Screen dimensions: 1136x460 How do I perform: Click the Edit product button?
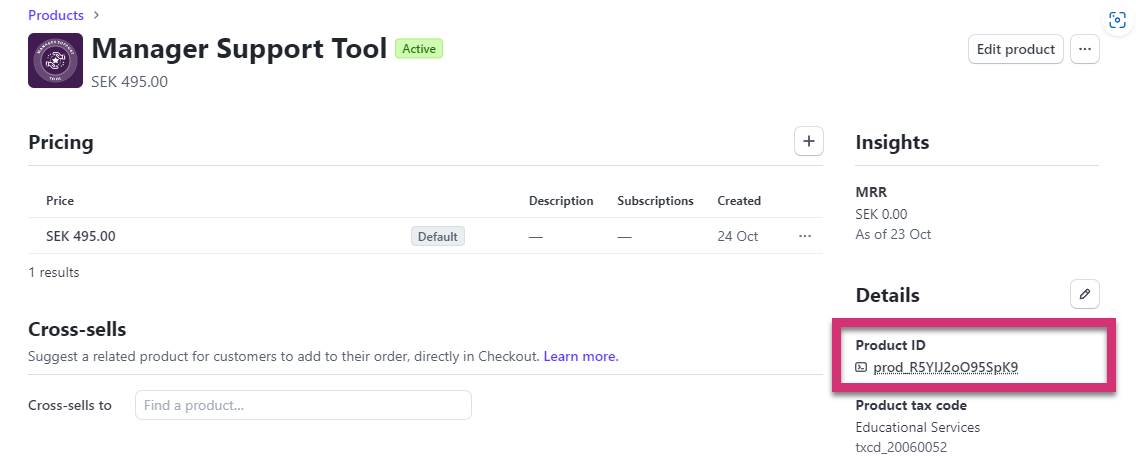click(x=1015, y=49)
